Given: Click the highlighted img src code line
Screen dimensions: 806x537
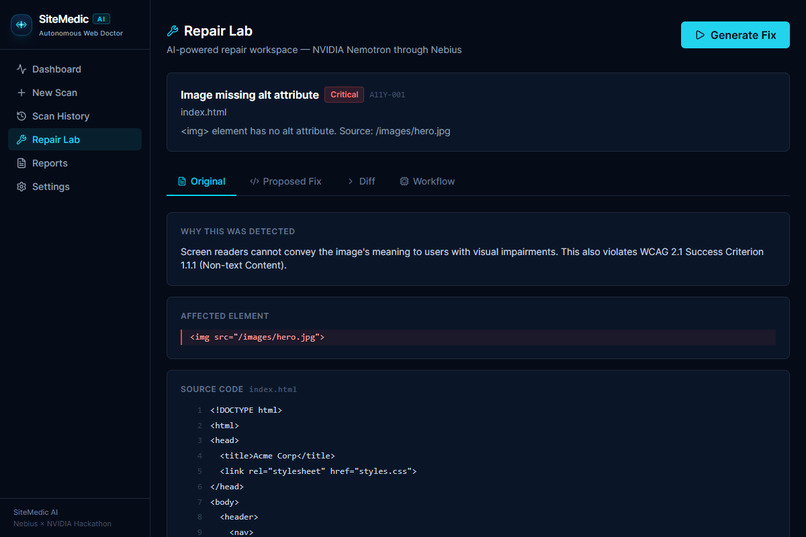Looking at the screenshot, I should [x=478, y=337].
